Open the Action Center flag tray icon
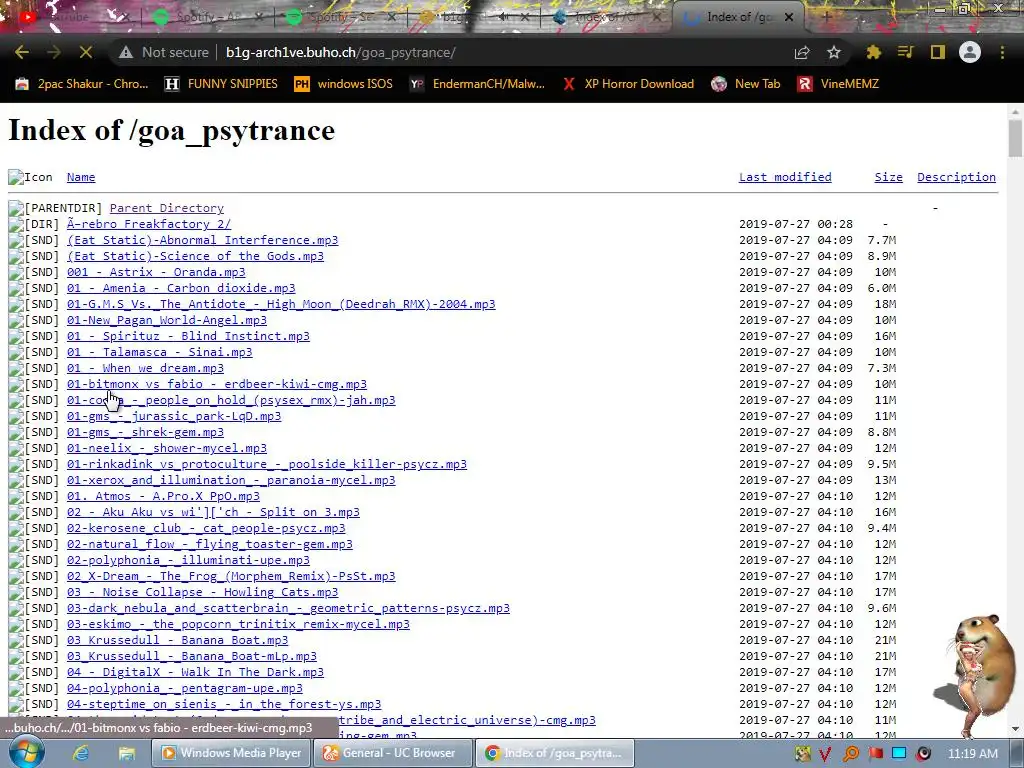The width and height of the screenshot is (1024, 768). pos(876,754)
